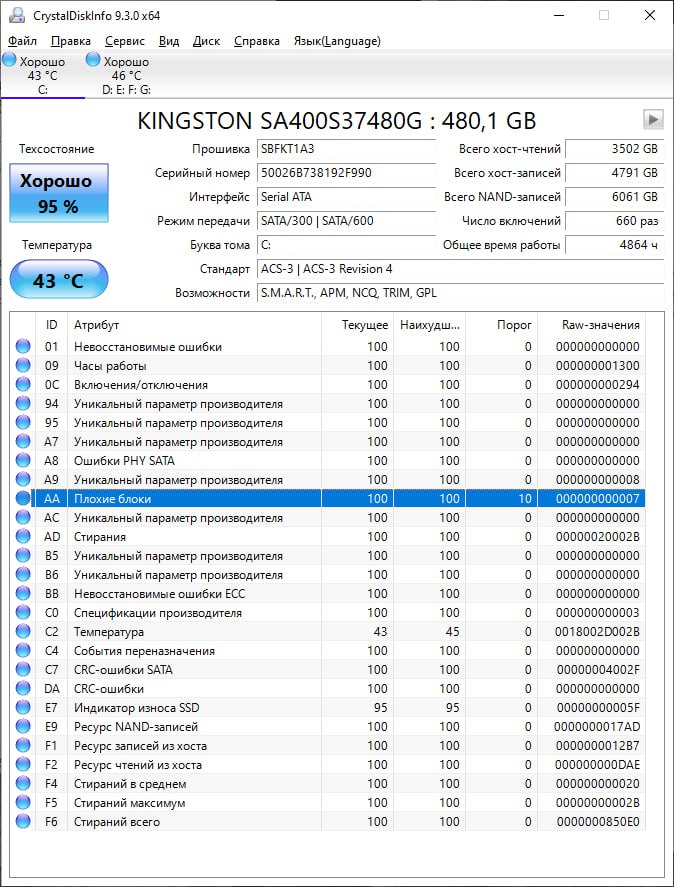Click the status icon of row DA CRC-ошибки
Viewport: 674px width, 887px height.
(x=23, y=688)
